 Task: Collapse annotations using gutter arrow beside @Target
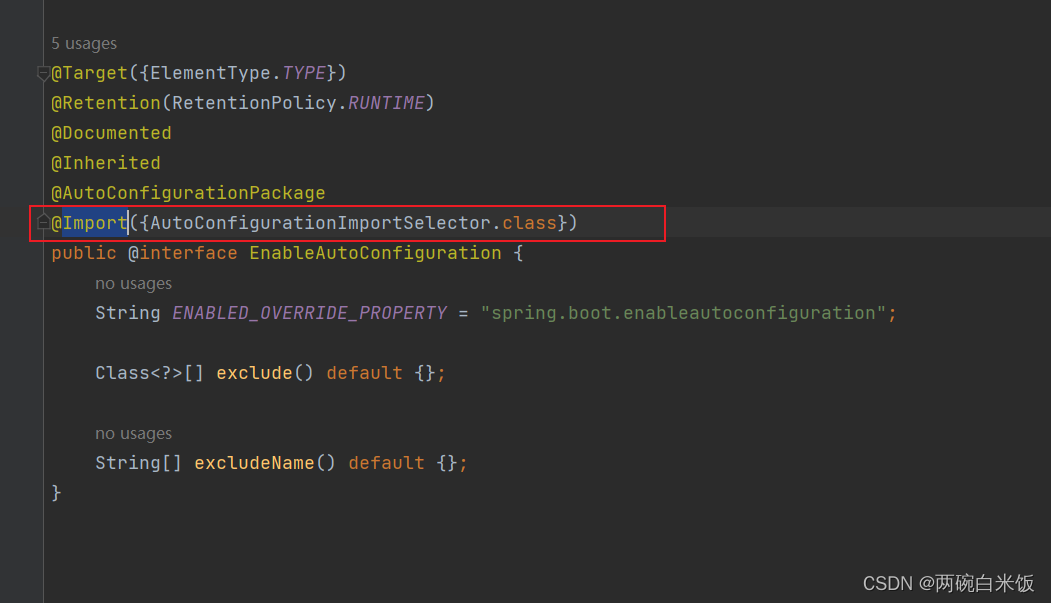[42, 73]
